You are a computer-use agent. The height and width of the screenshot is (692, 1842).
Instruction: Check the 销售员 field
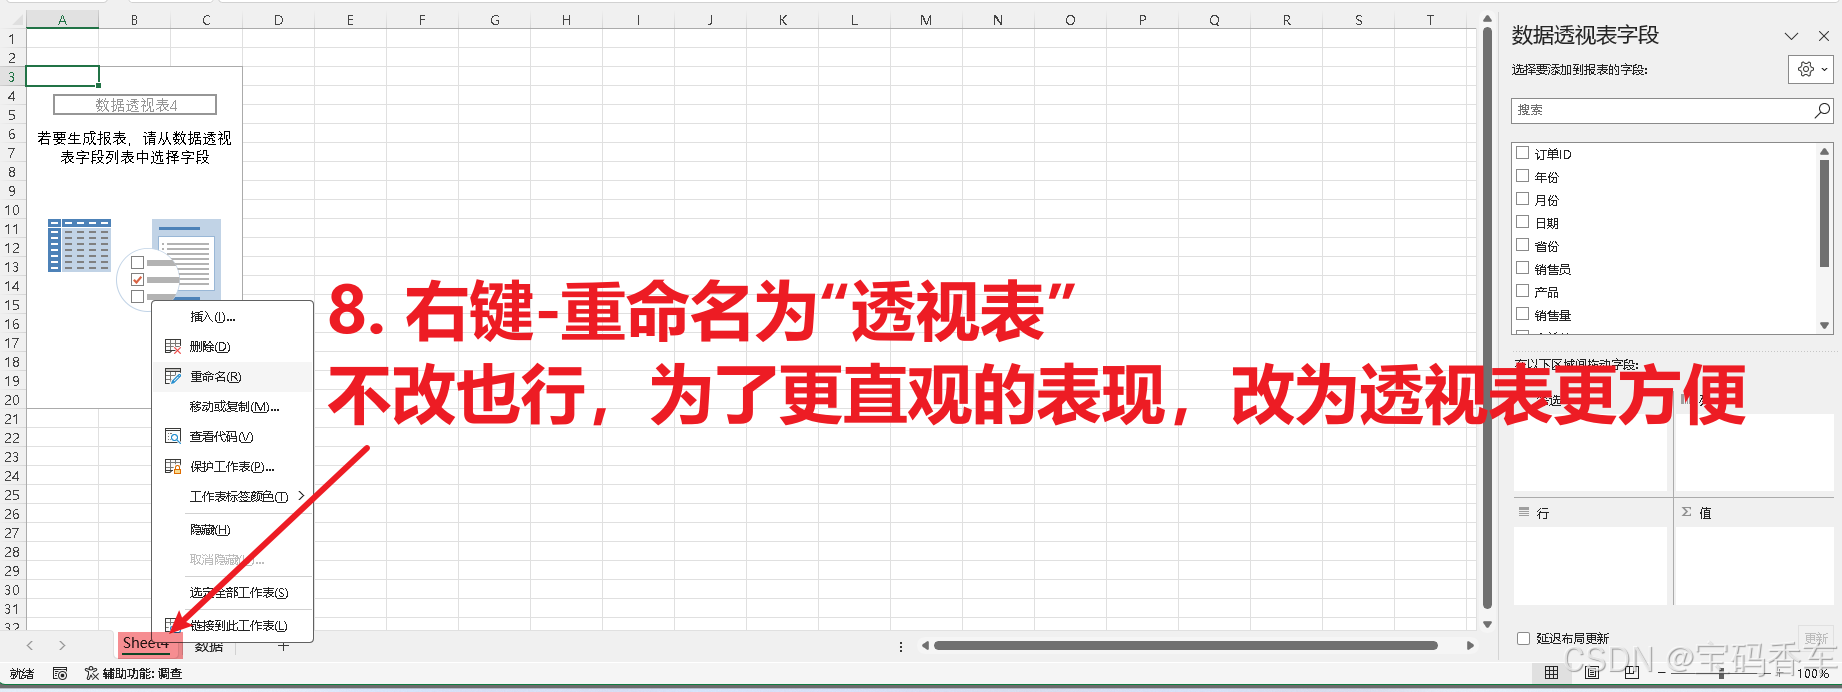point(1522,268)
